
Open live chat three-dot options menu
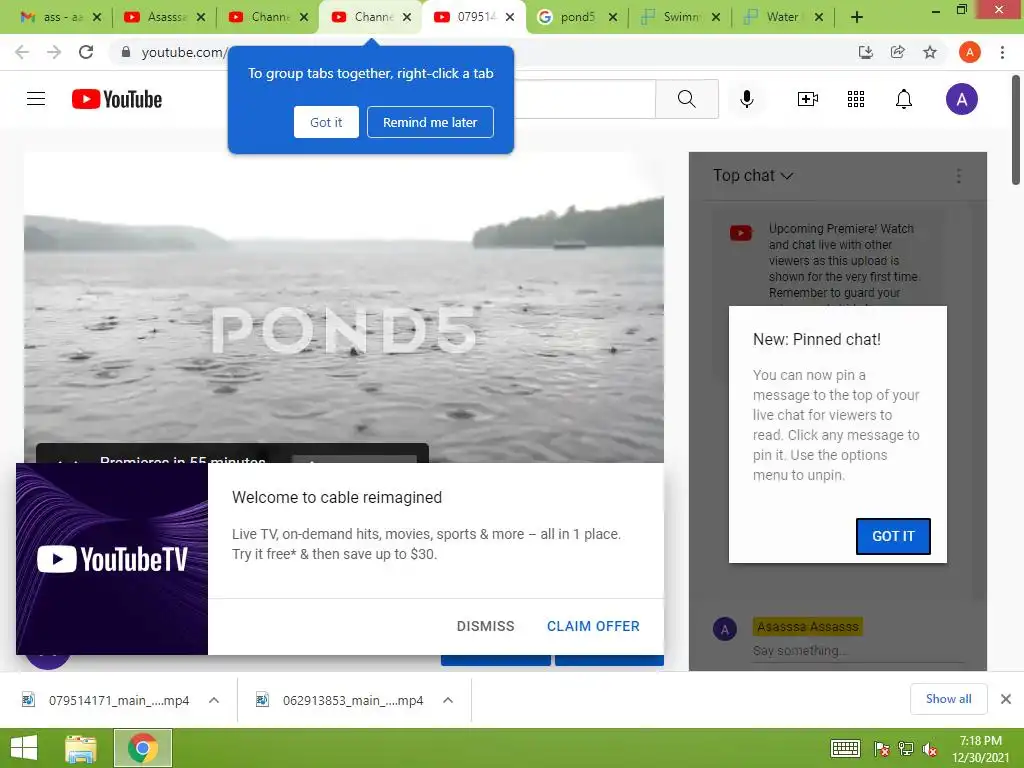[958, 176]
